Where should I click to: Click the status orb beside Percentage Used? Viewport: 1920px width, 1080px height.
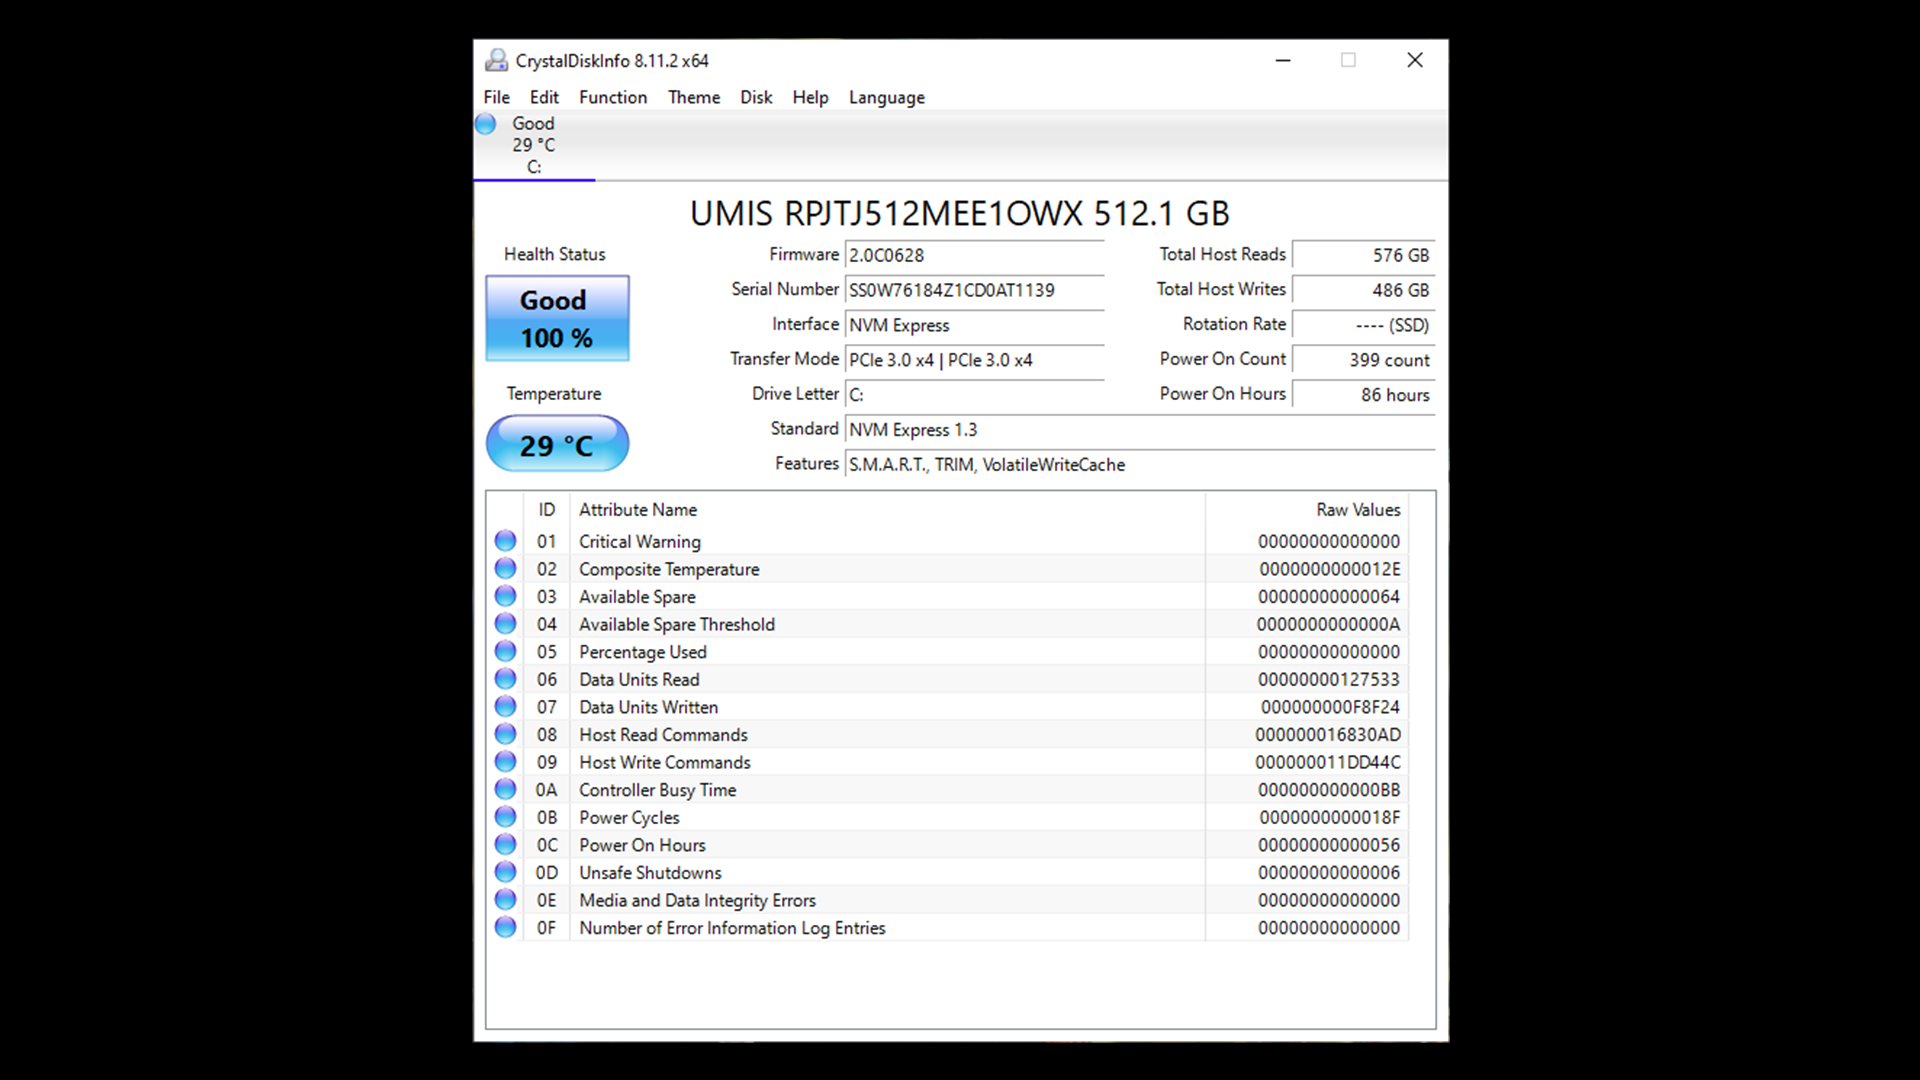[506, 652]
